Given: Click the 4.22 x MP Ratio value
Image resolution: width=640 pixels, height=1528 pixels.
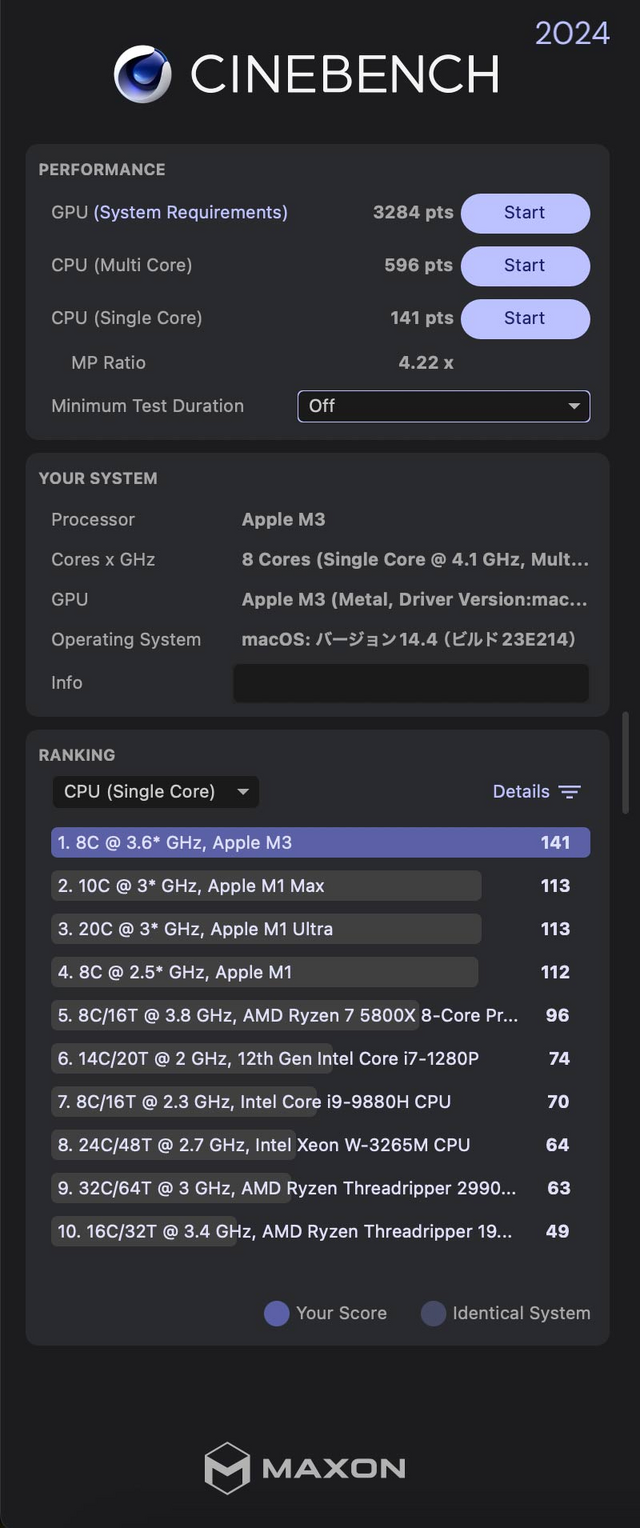Looking at the screenshot, I should [x=426, y=362].
